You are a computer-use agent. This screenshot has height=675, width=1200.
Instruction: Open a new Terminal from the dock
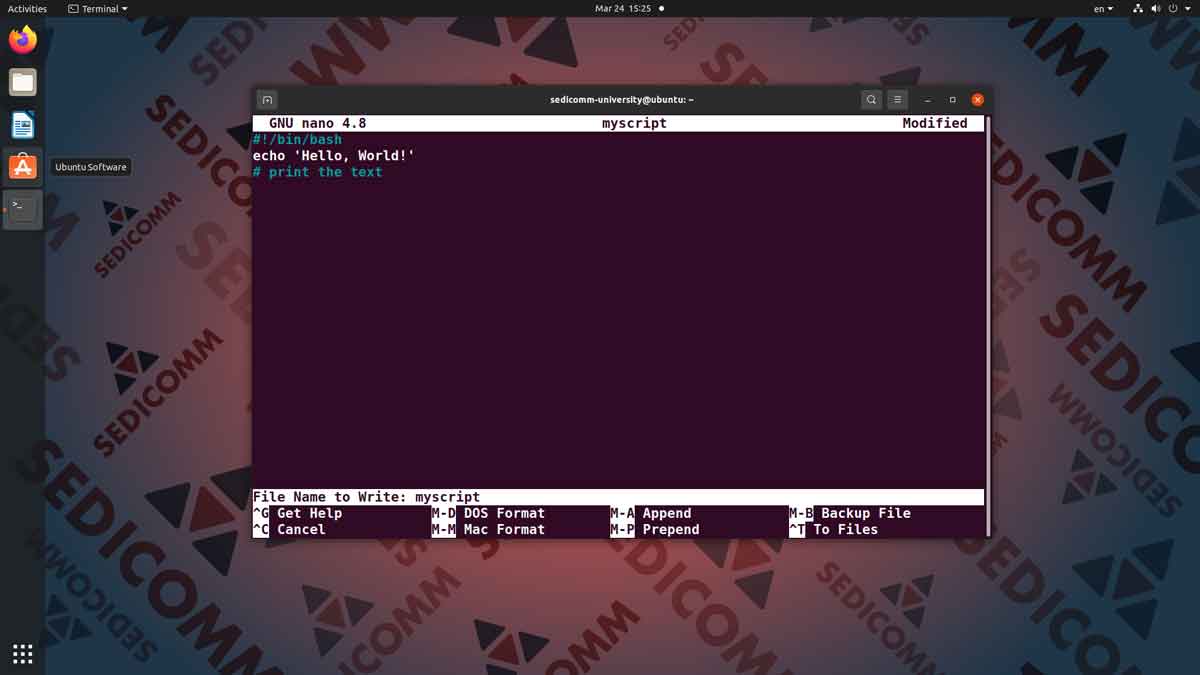coord(22,208)
